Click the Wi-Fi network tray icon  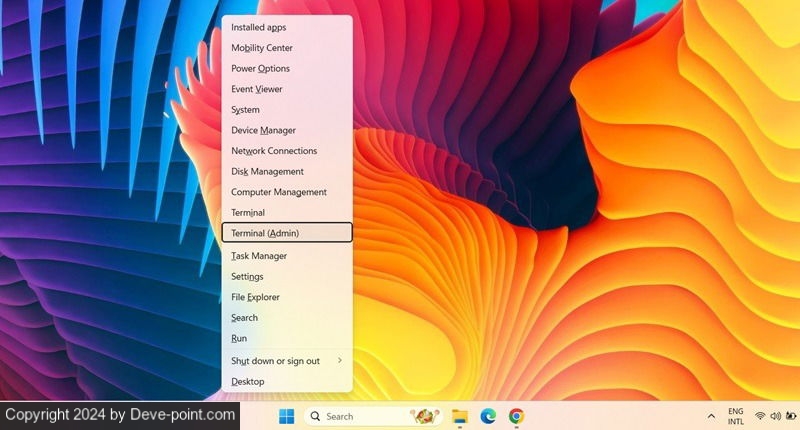(x=760, y=415)
